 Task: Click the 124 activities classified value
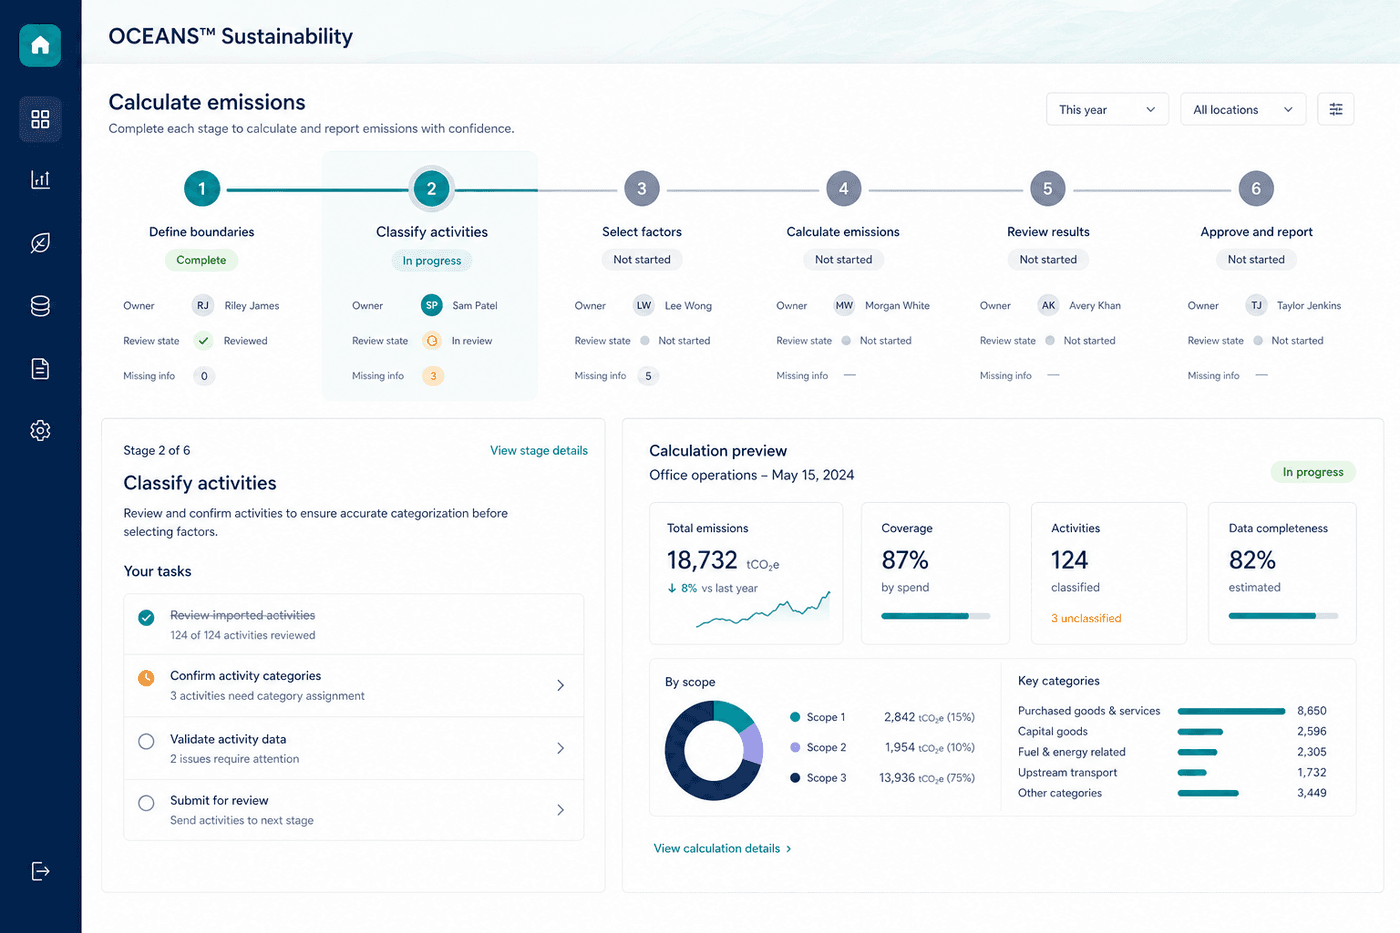coord(1069,560)
